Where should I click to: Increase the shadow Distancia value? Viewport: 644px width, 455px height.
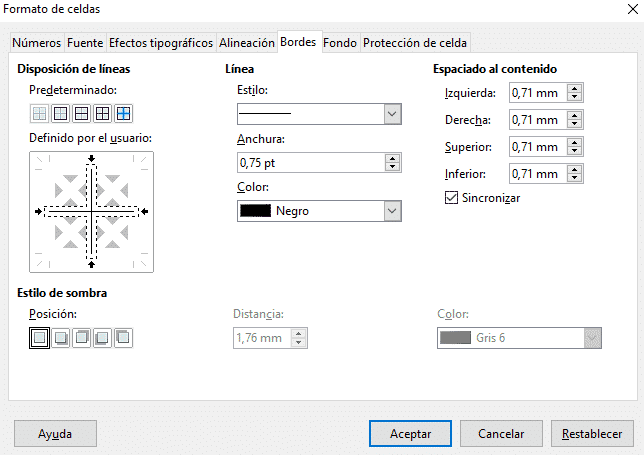299,334
